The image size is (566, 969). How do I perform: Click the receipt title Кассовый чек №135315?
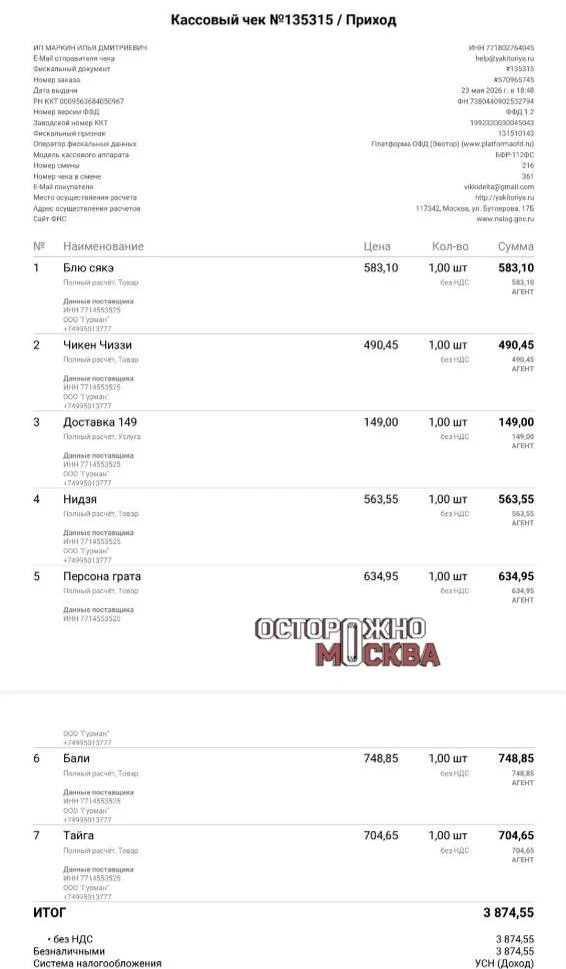[251, 20]
